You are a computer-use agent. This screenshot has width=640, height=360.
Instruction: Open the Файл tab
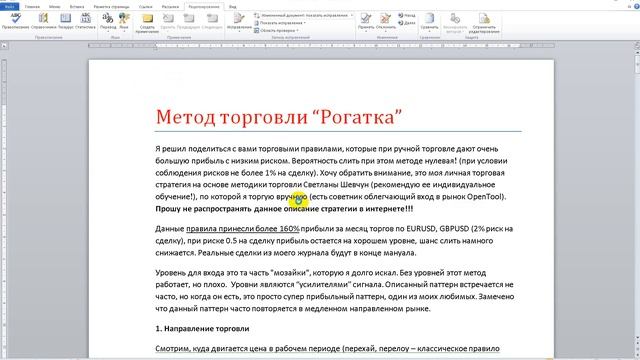pyautogui.click(x=9, y=7)
